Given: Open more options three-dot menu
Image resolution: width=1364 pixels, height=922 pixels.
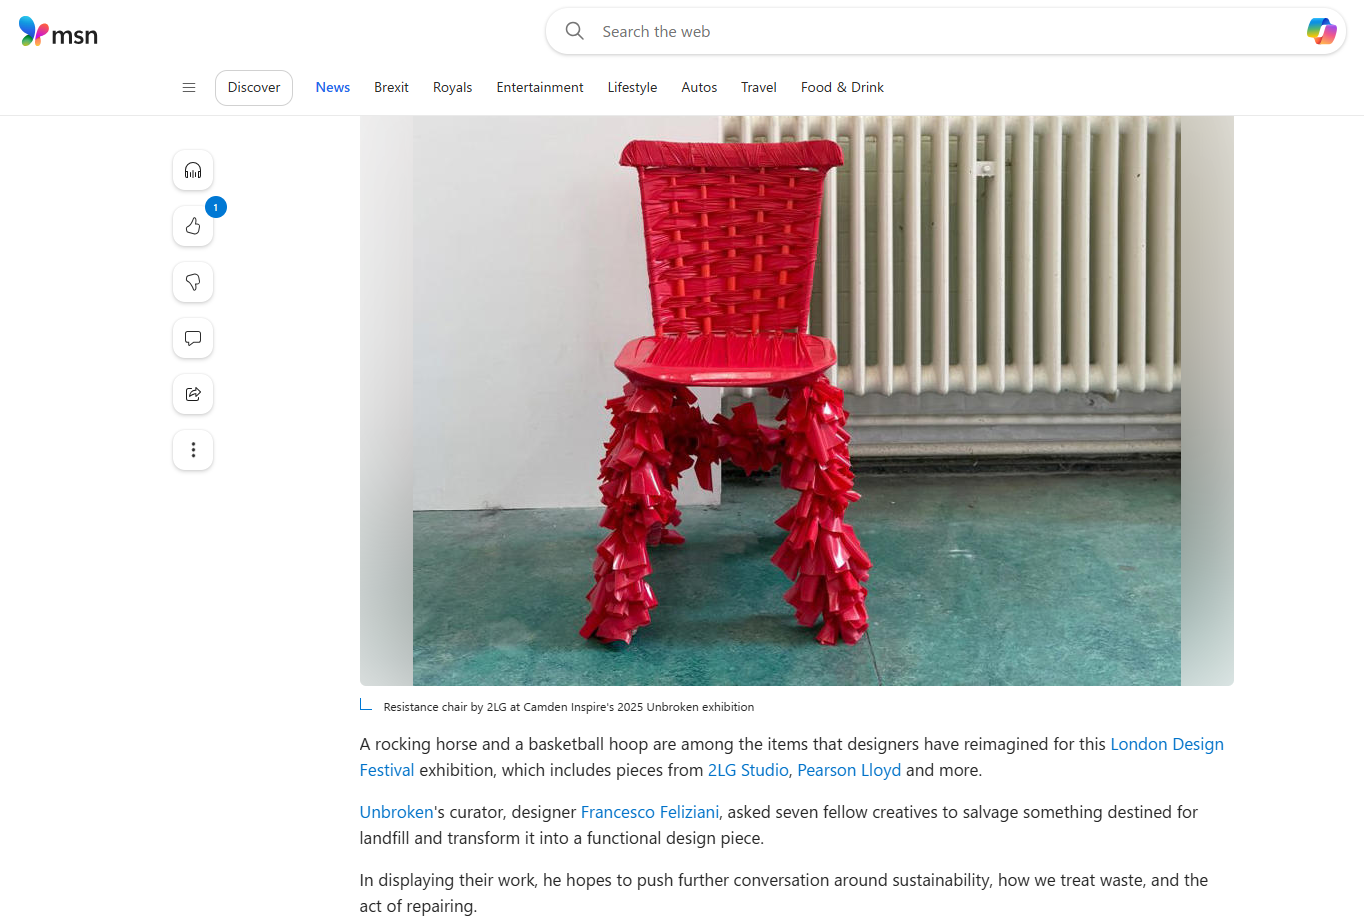Looking at the screenshot, I should click(x=193, y=450).
